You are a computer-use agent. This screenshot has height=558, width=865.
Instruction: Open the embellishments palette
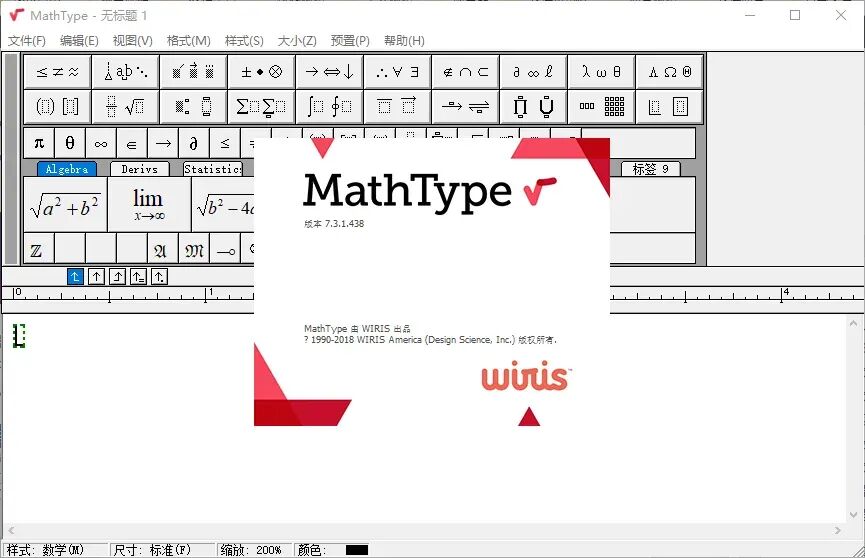[x=194, y=72]
